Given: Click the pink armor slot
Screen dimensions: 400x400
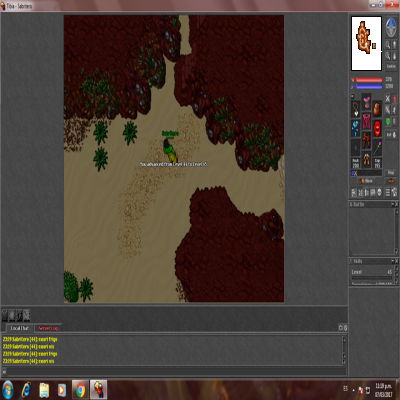Looking at the screenshot, I should point(366,121).
